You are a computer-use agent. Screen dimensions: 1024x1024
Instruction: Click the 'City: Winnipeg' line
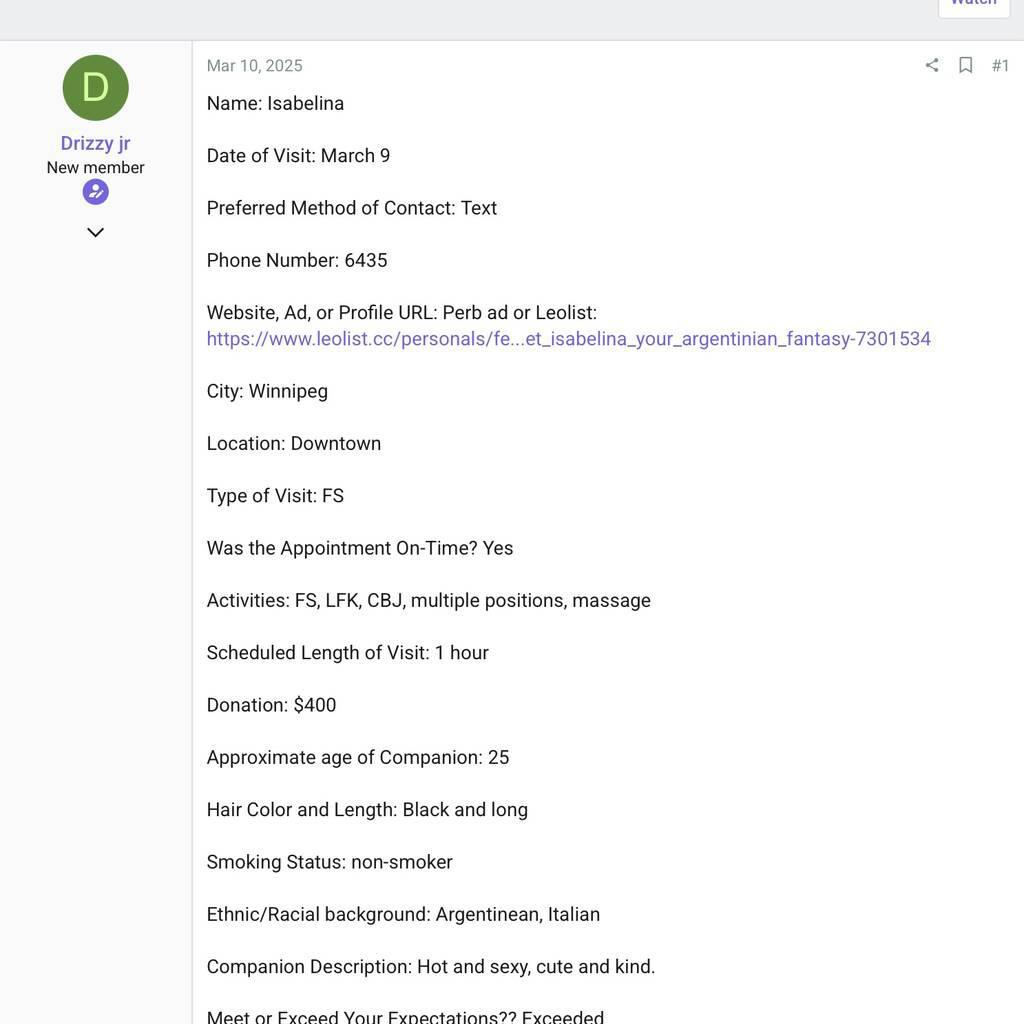(267, 391)
